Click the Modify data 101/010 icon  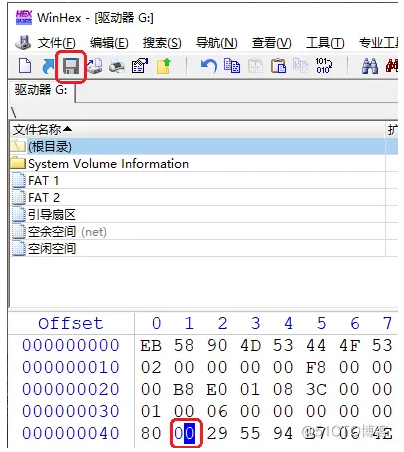point(324,66)
